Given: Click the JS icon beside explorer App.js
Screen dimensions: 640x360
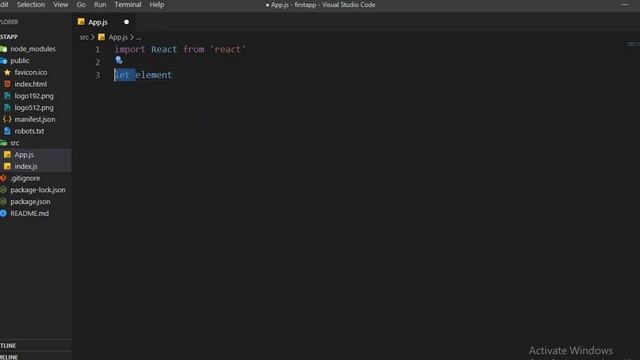Looking at the screenshot, I should point(7,155).
